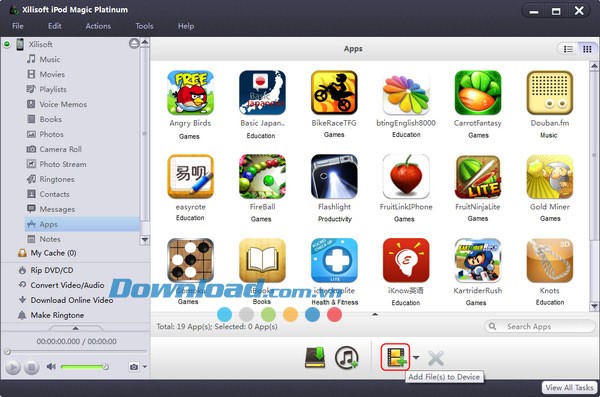600x397 pixels.
Task: Click Add File(s) to Device icon
Action: [395, 357]
